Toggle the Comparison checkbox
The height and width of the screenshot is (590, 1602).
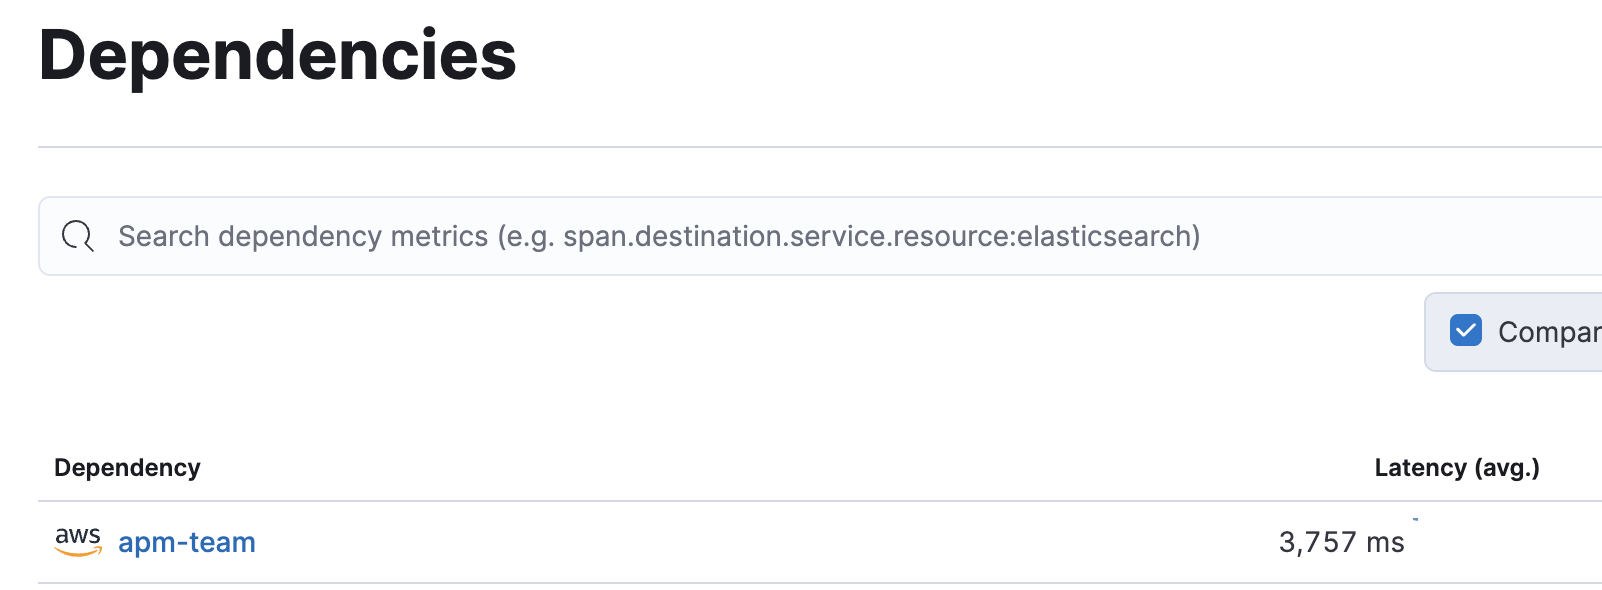pos(1466,330)
